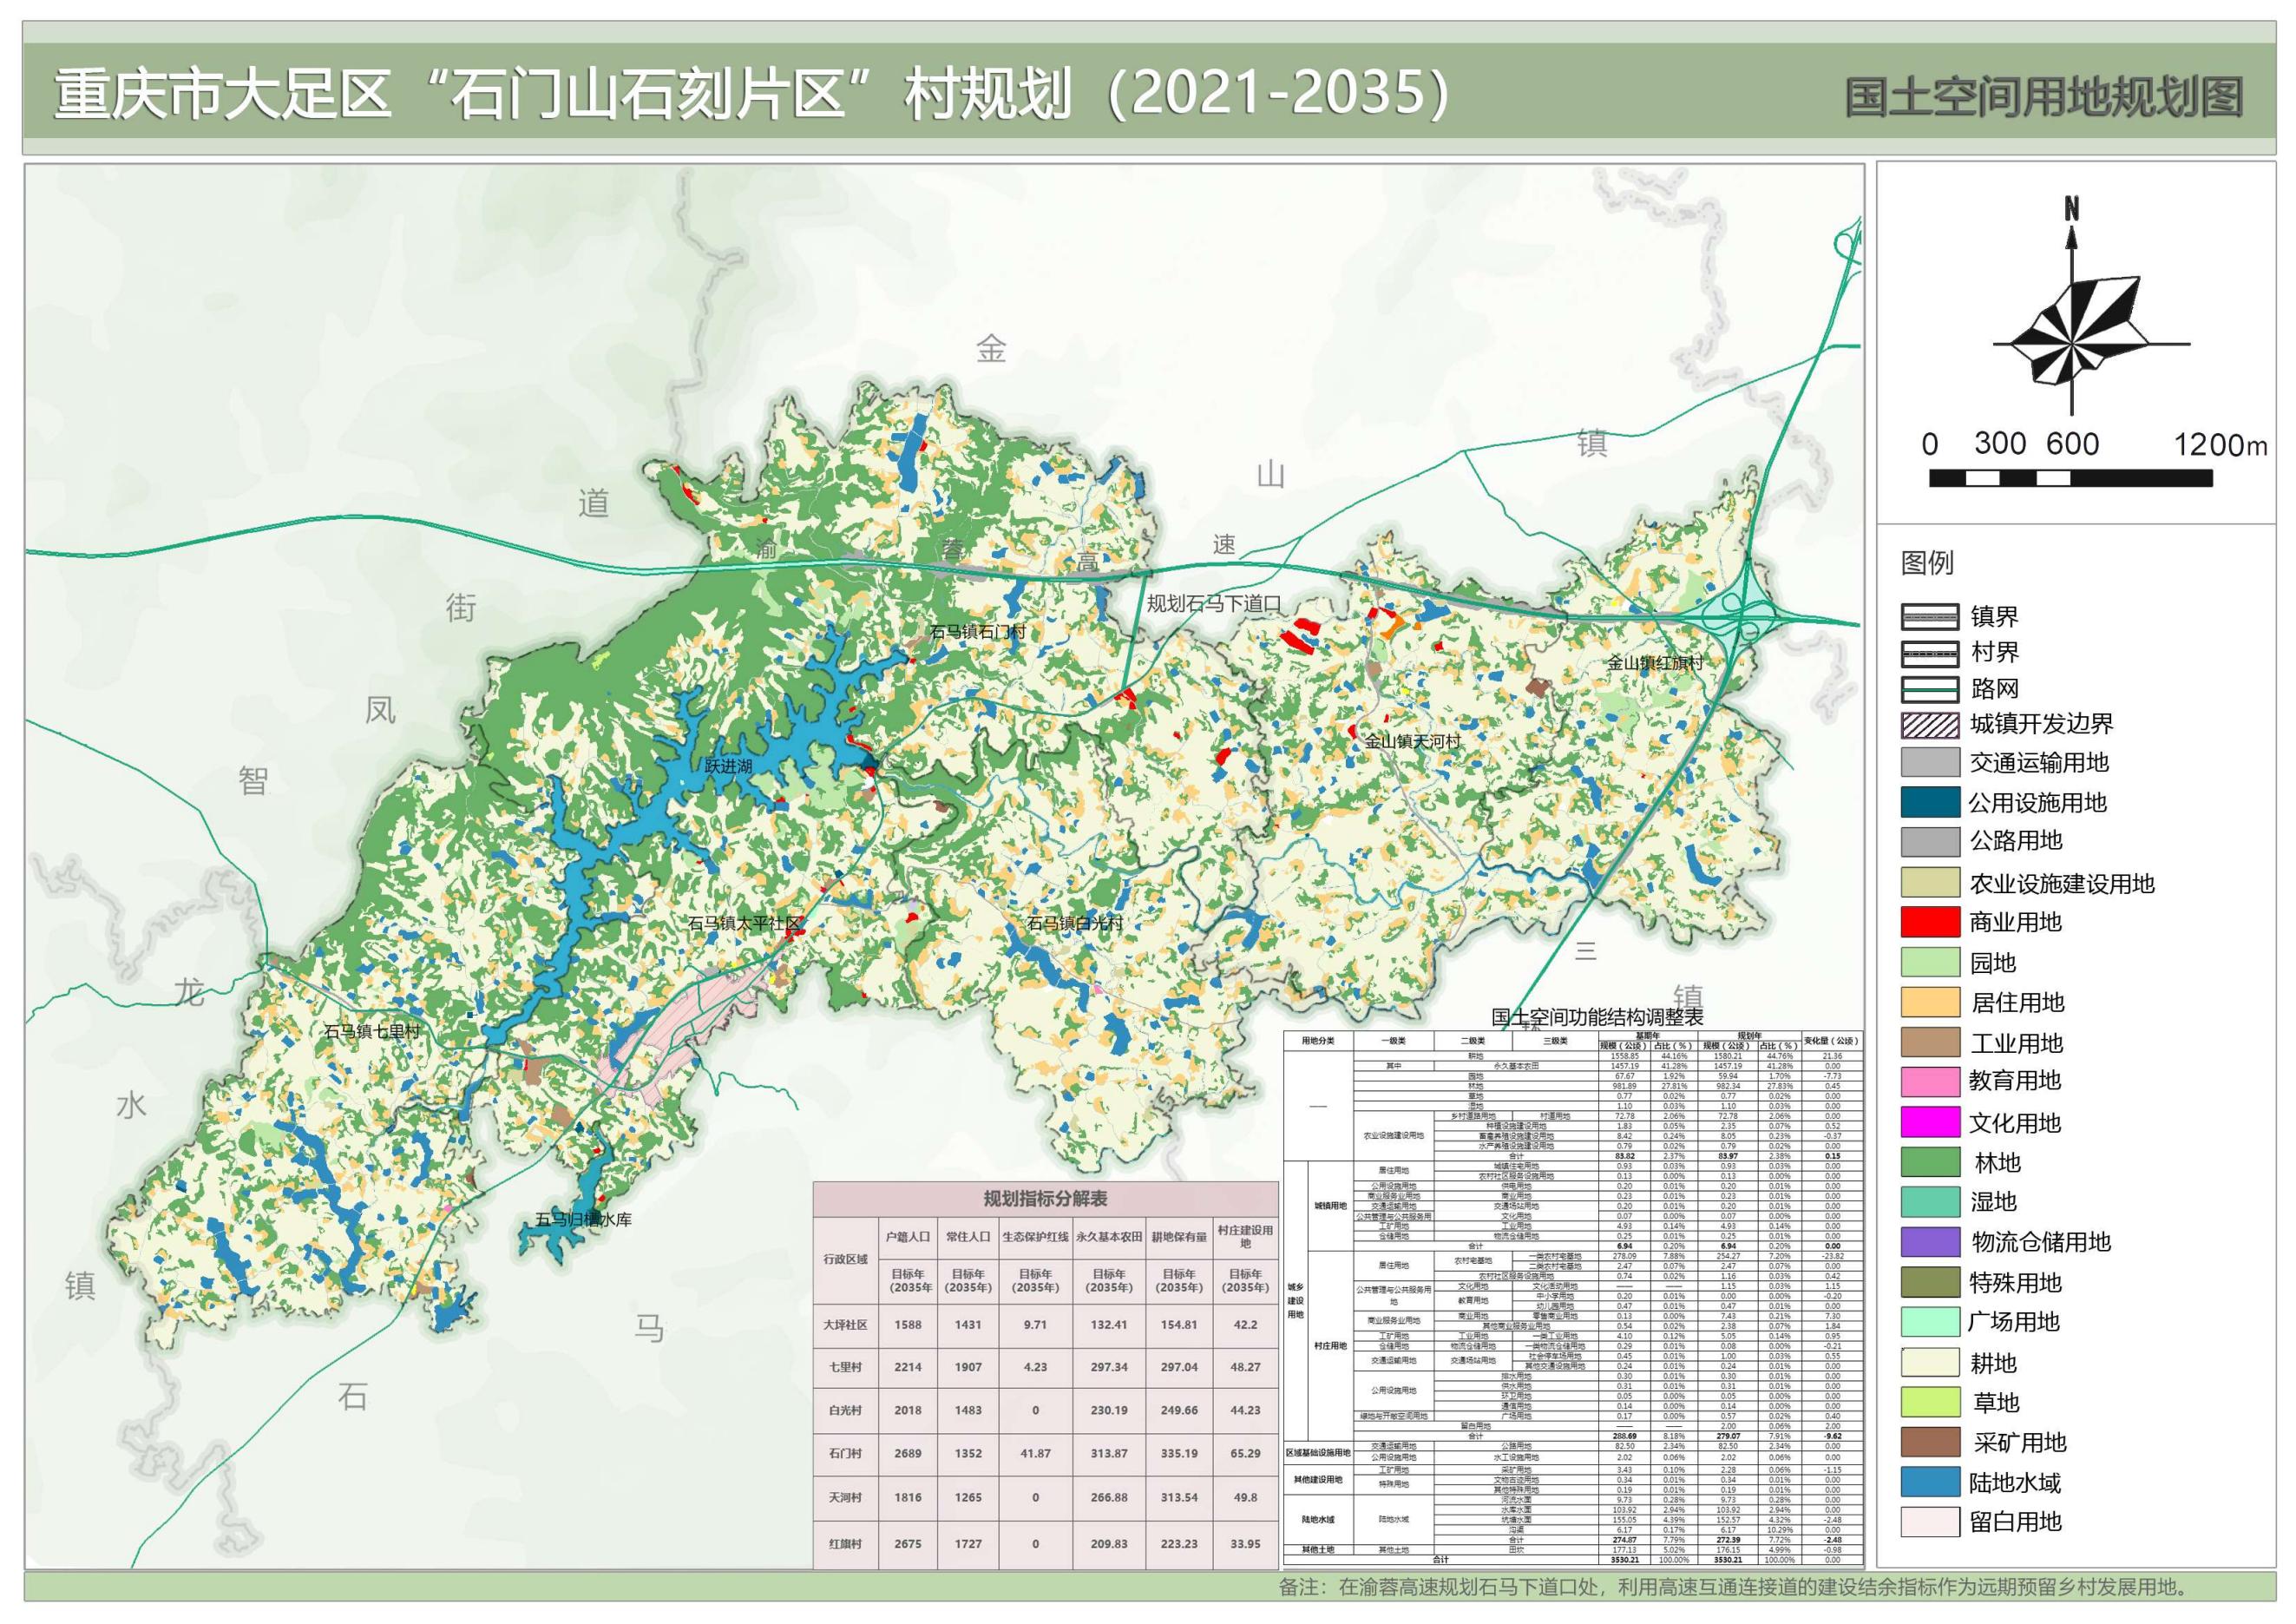Click the 天河村 row label in table
Viewport: 2296px width, 1624px height.
[846, 1498]
